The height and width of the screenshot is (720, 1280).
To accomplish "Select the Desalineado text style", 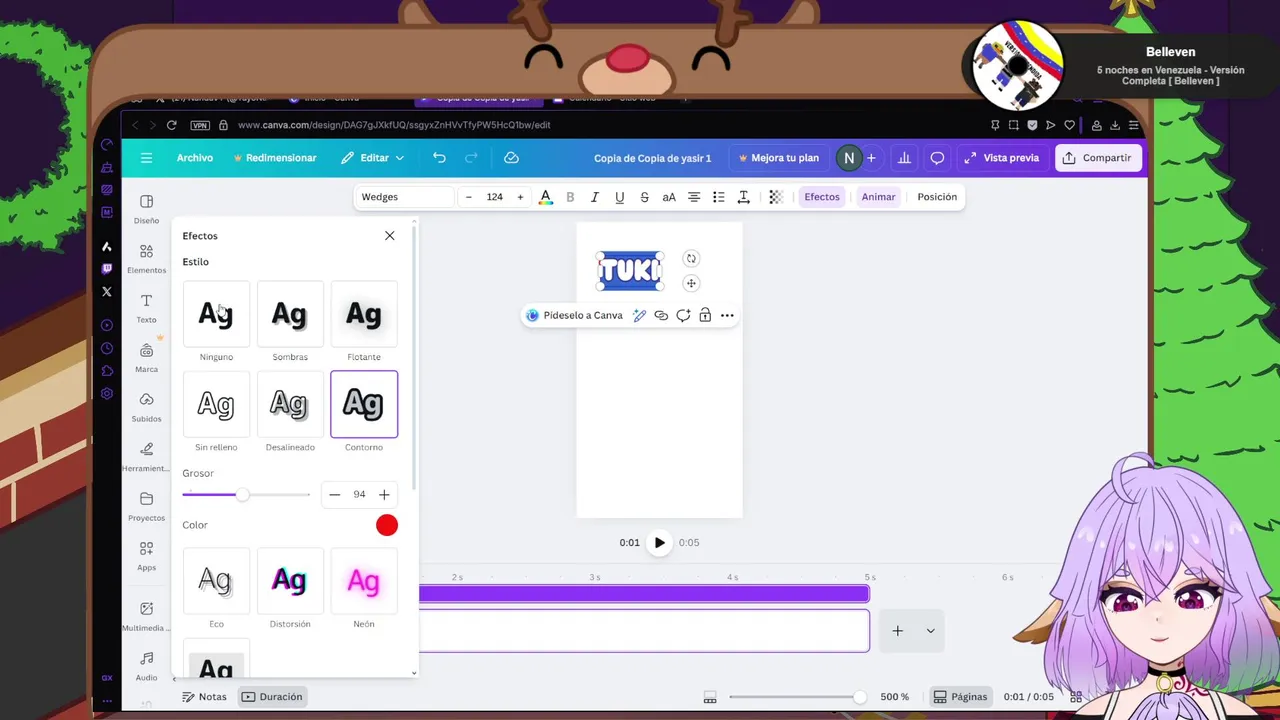I will tap(290, 404).
